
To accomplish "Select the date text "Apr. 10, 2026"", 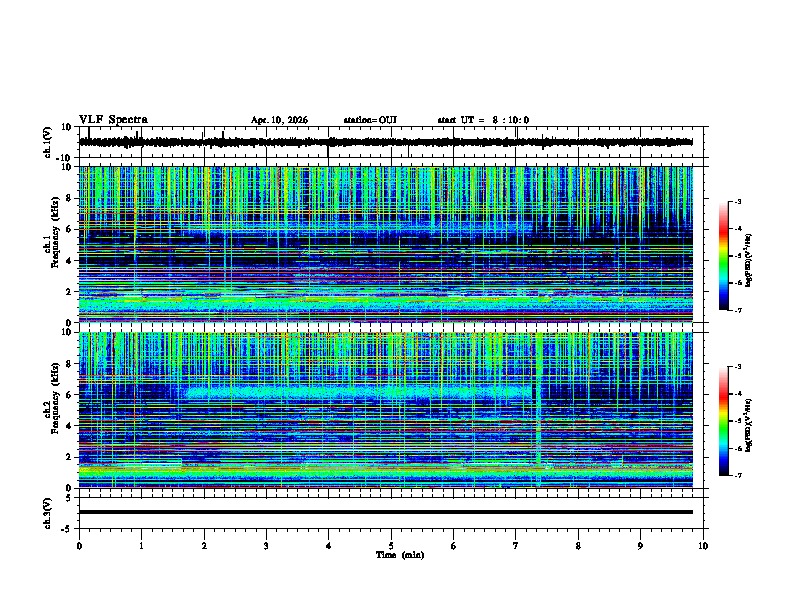I will tap(279, 120).
